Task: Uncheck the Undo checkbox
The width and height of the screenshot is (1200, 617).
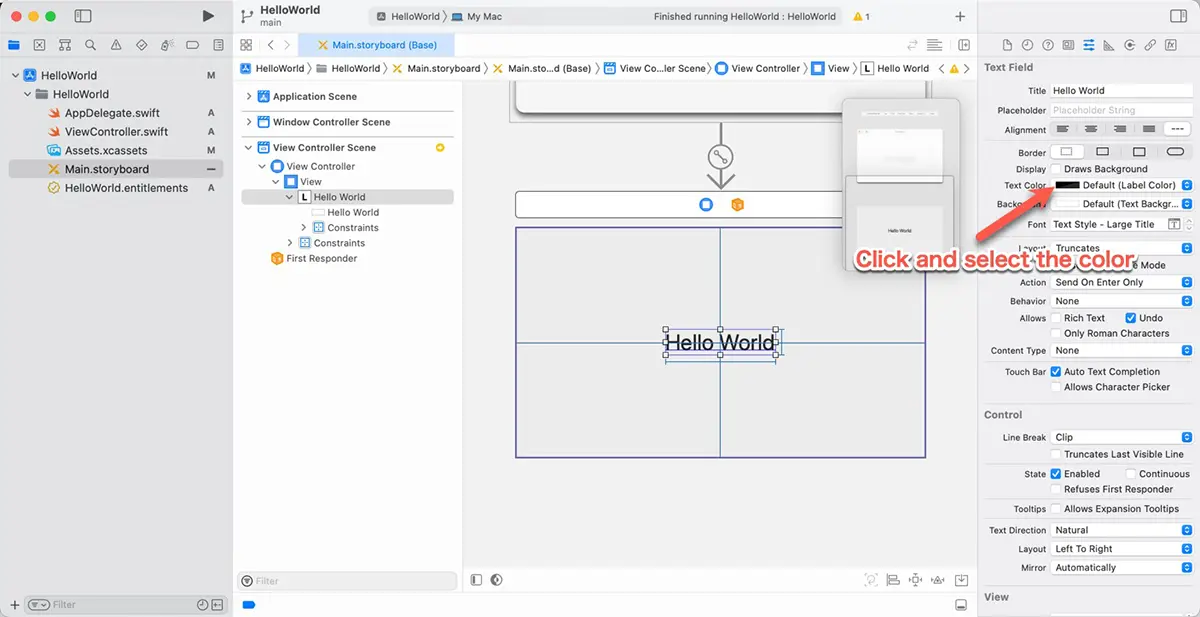Action: click(x=1131, y=318)
